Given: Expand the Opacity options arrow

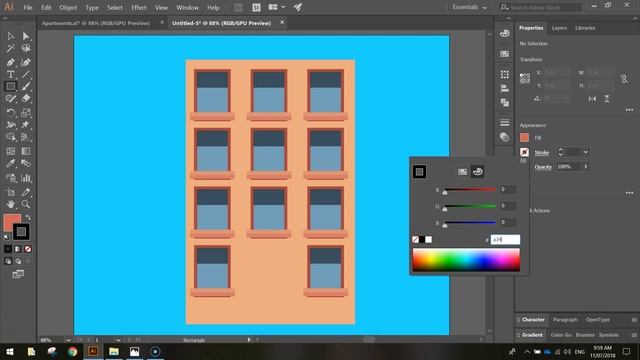Looking at the screenshot, I should (x=586, y=167).
